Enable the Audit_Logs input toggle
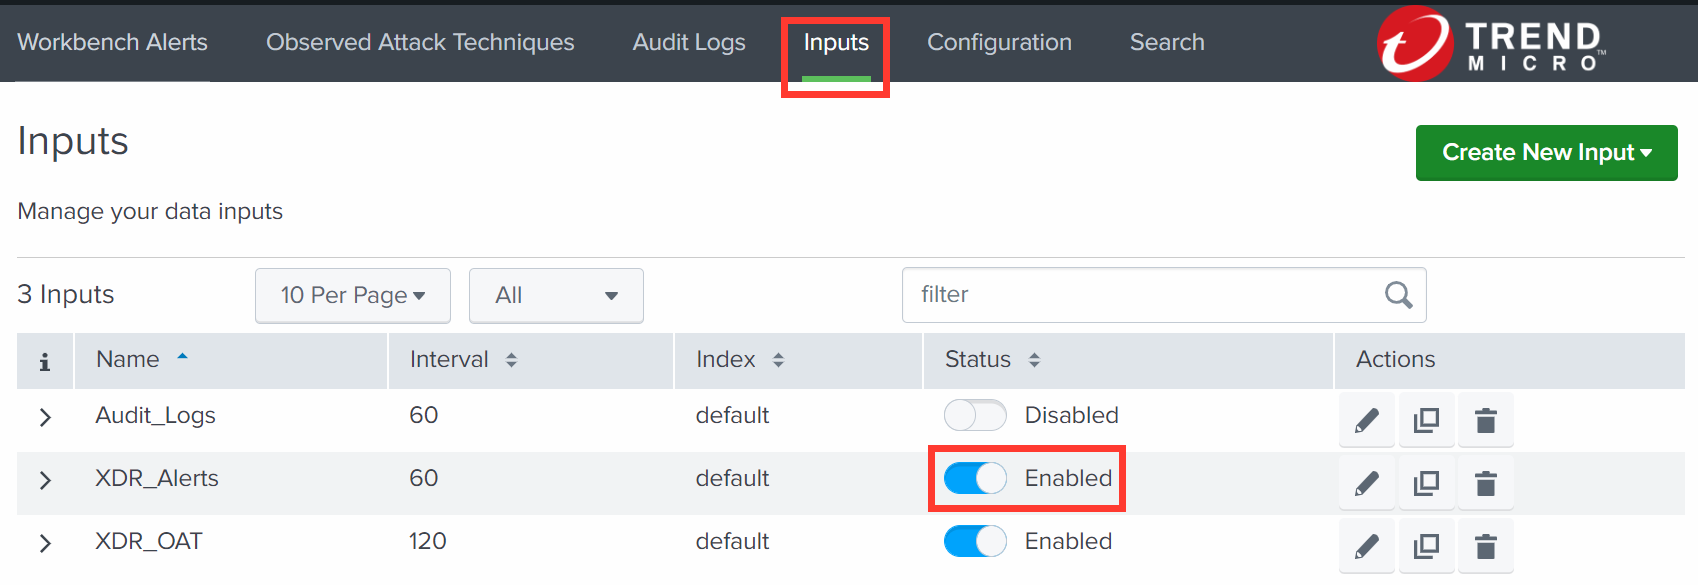 pos(975,415)
